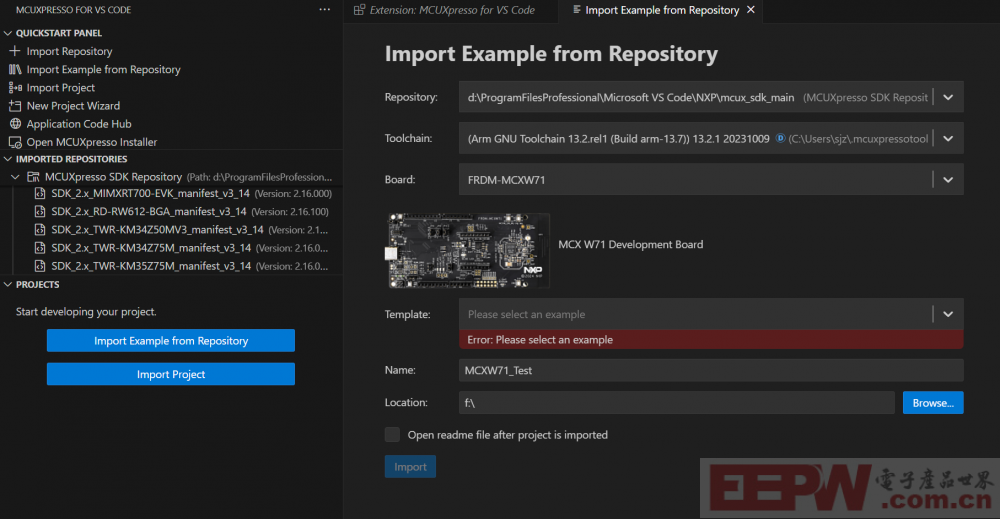
Task: Open the Template dropdown arrow
Action: [x=948, y=314]
